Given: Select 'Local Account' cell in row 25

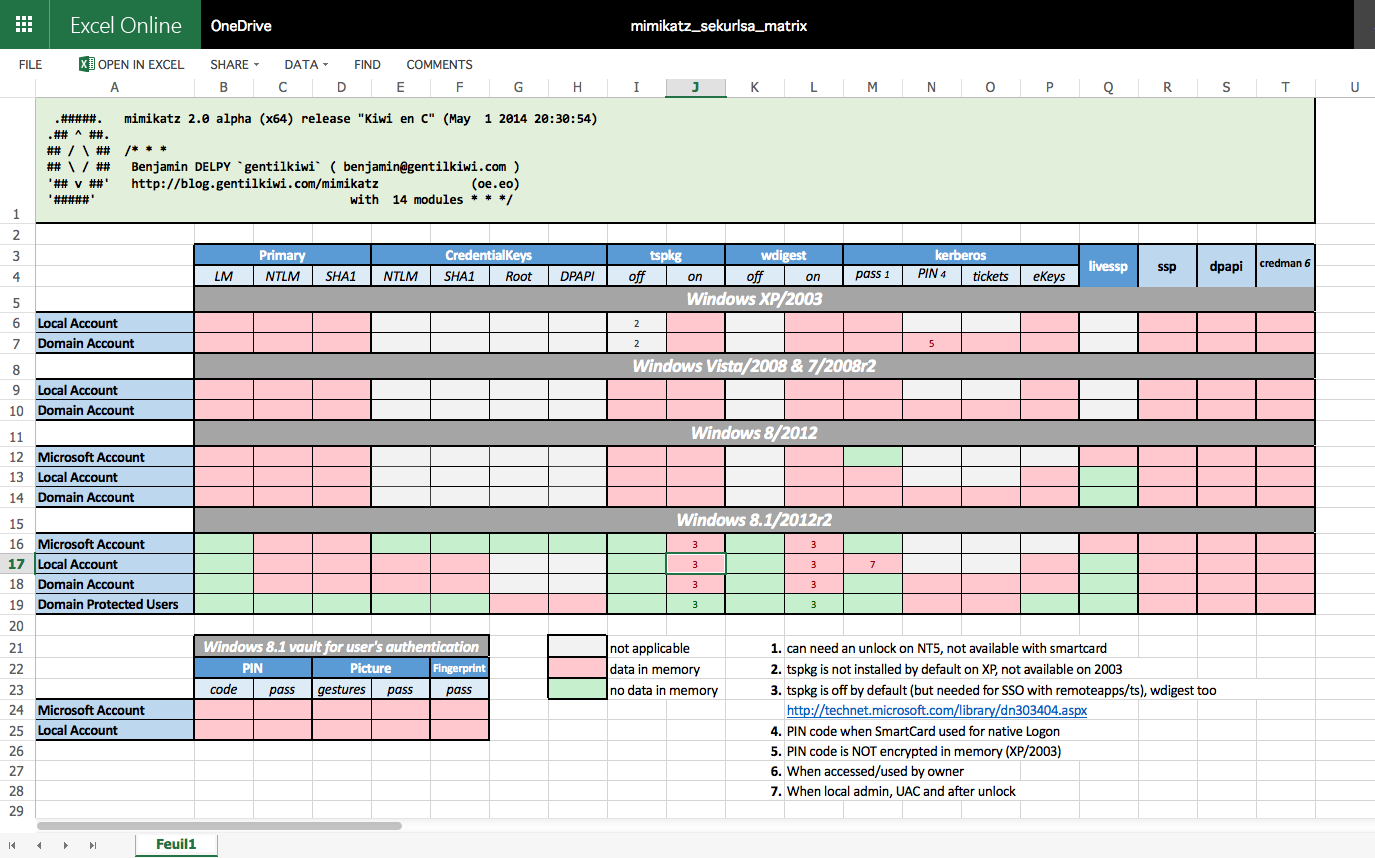Looking at the screenshot, I should point(115,730).
